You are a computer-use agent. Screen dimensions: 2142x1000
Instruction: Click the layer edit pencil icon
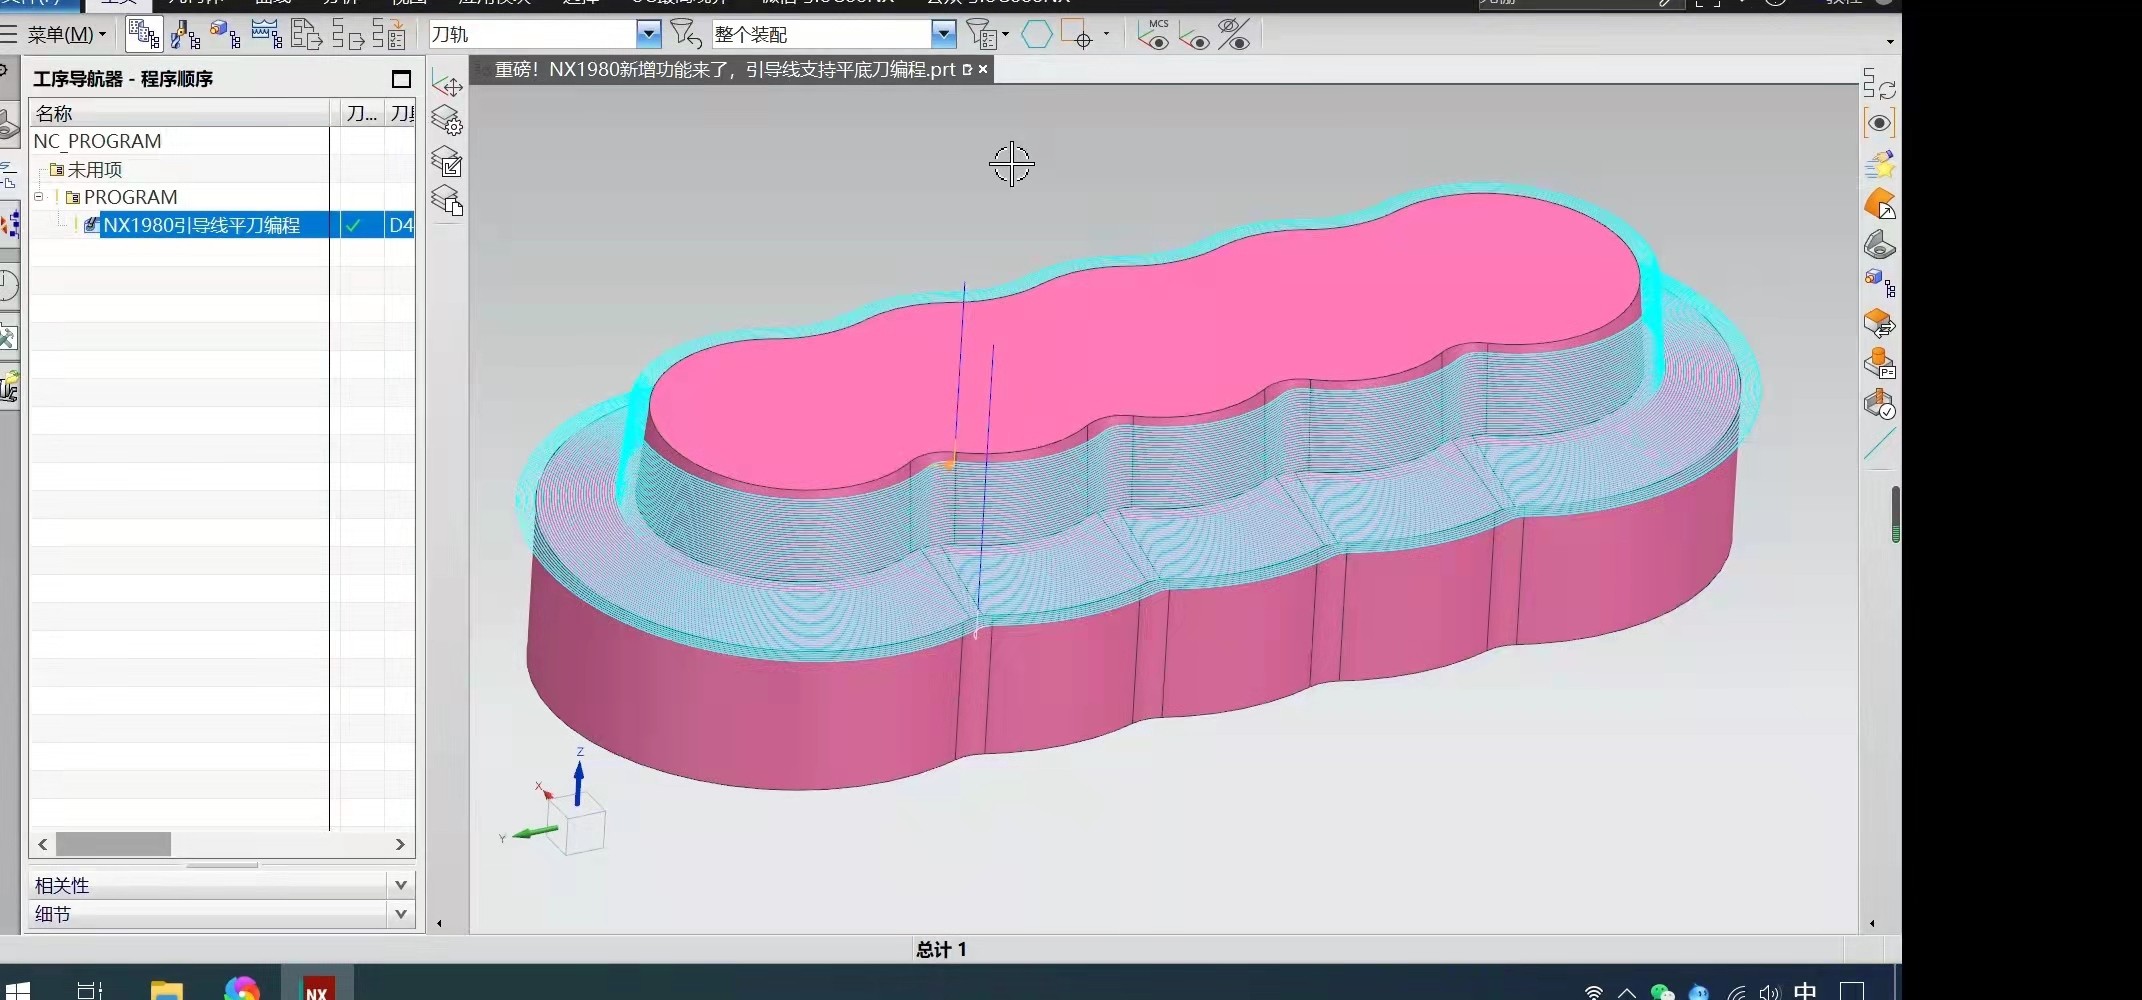pyautogui.click(x=447, y=161)
